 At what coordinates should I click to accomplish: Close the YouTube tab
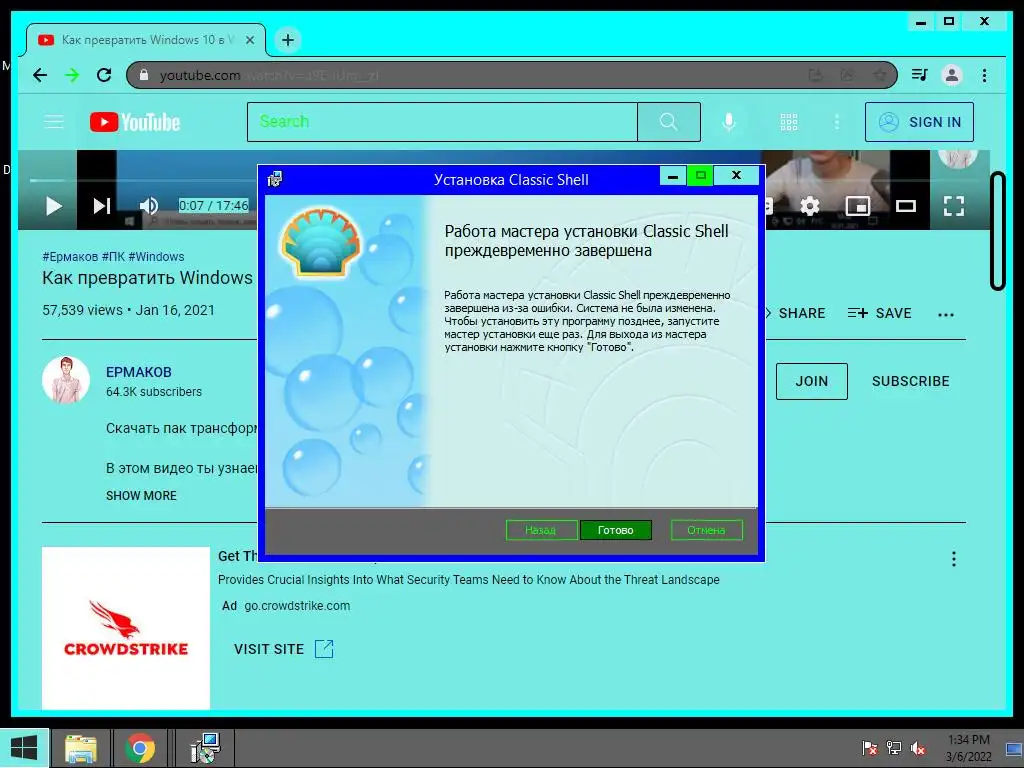[x=249, y=40]
